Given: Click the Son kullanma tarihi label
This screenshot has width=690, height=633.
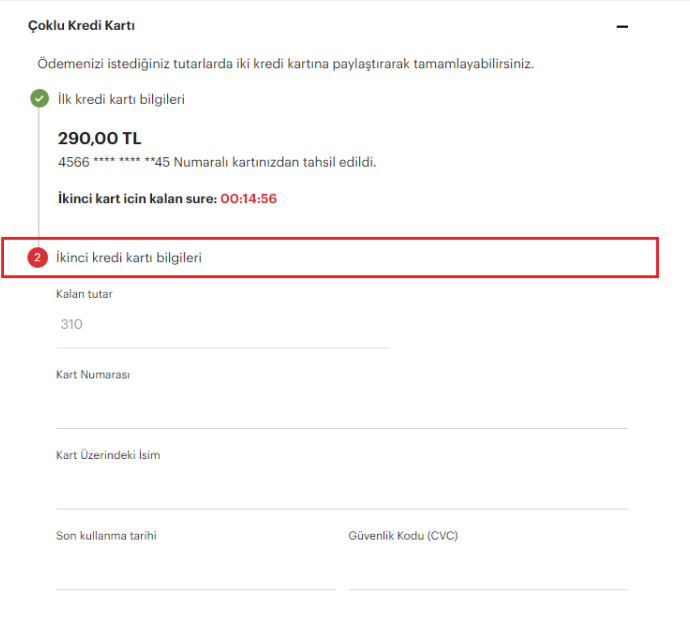Looking at the screenshot, I should (106, 535).
